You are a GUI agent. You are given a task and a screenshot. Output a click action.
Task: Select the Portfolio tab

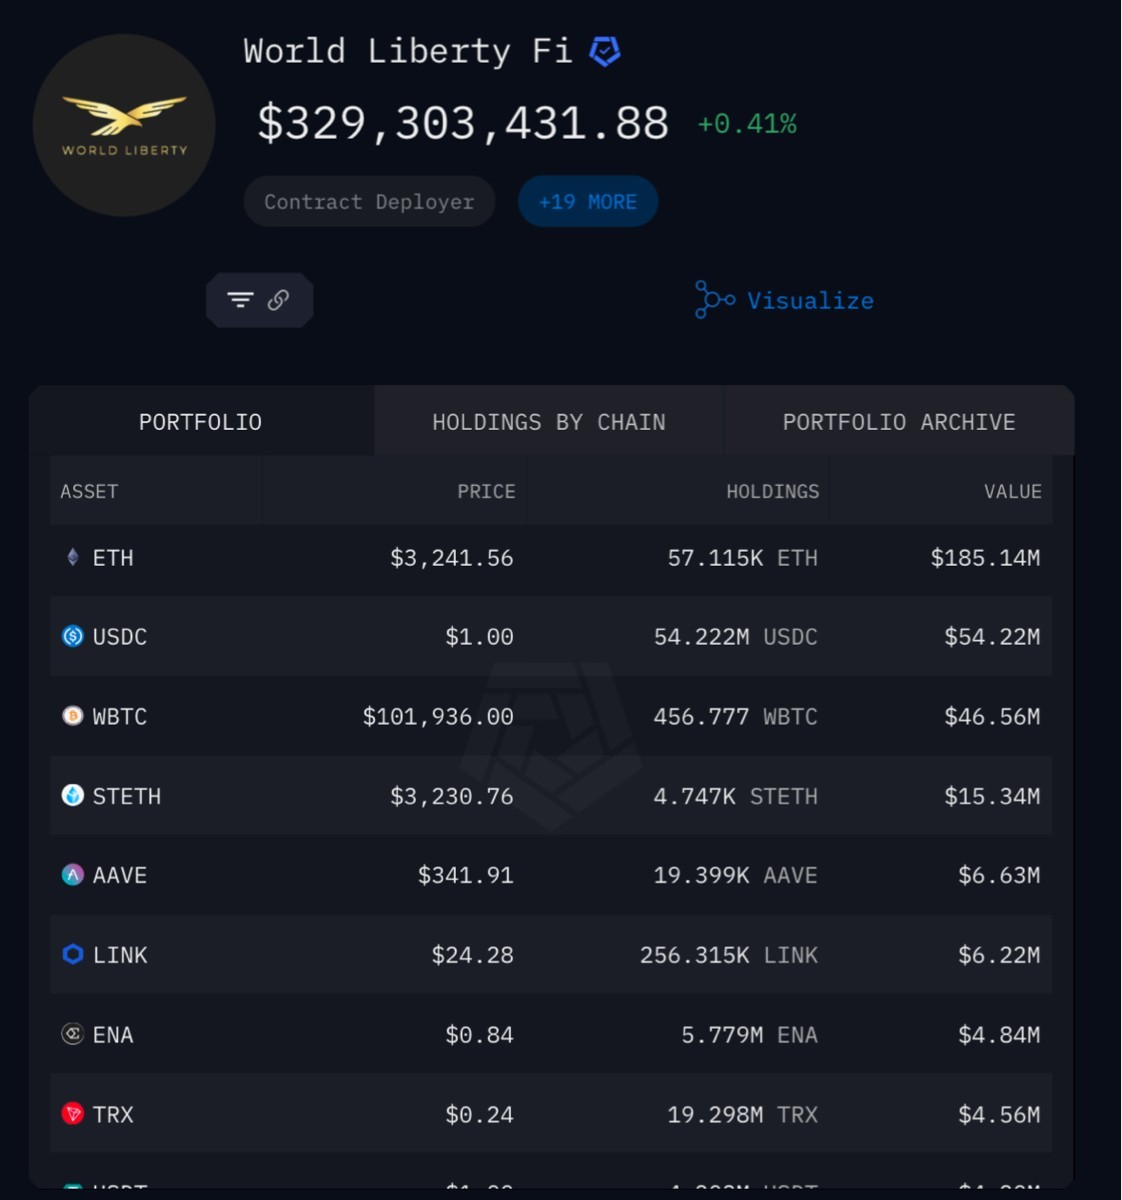[x=200, y=422]
